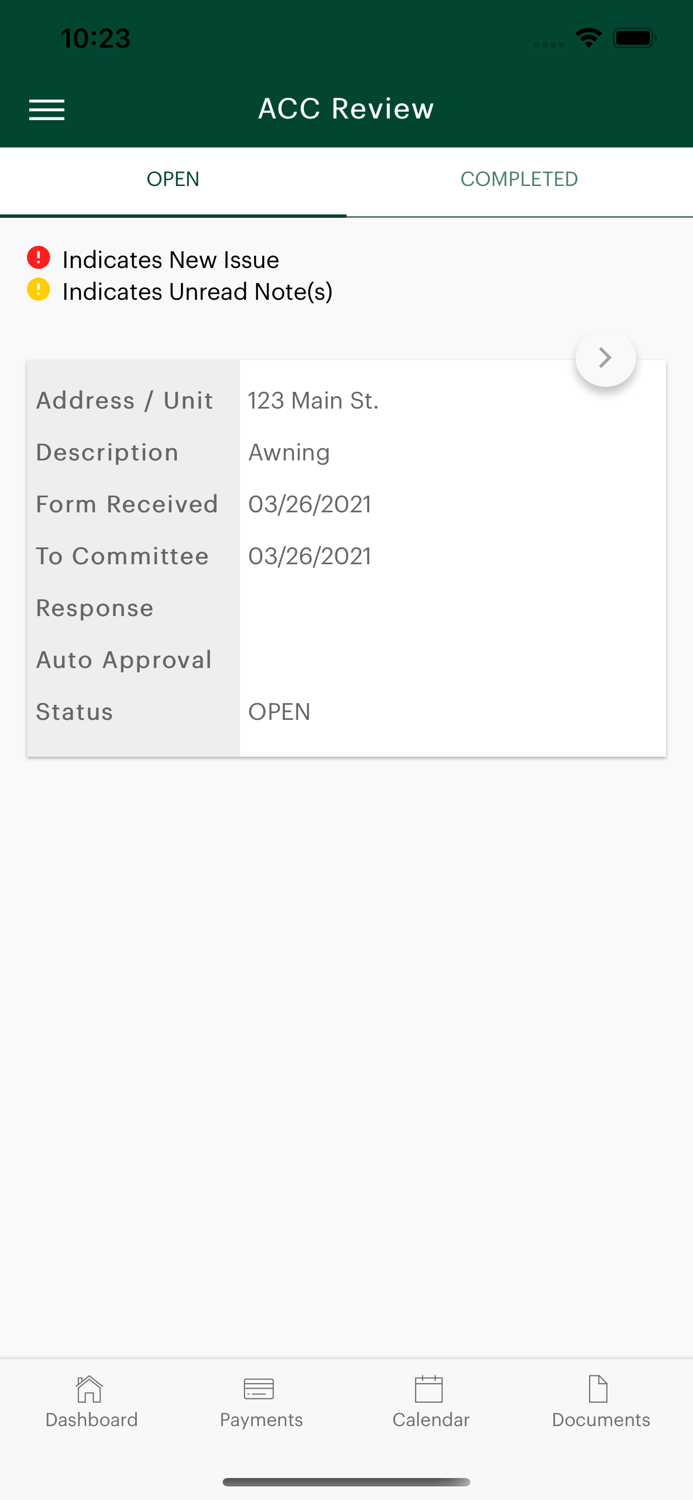Tap the Payments card icon
The width and height of the screenshot is (693, 1500).
[x=259, y=1389]
